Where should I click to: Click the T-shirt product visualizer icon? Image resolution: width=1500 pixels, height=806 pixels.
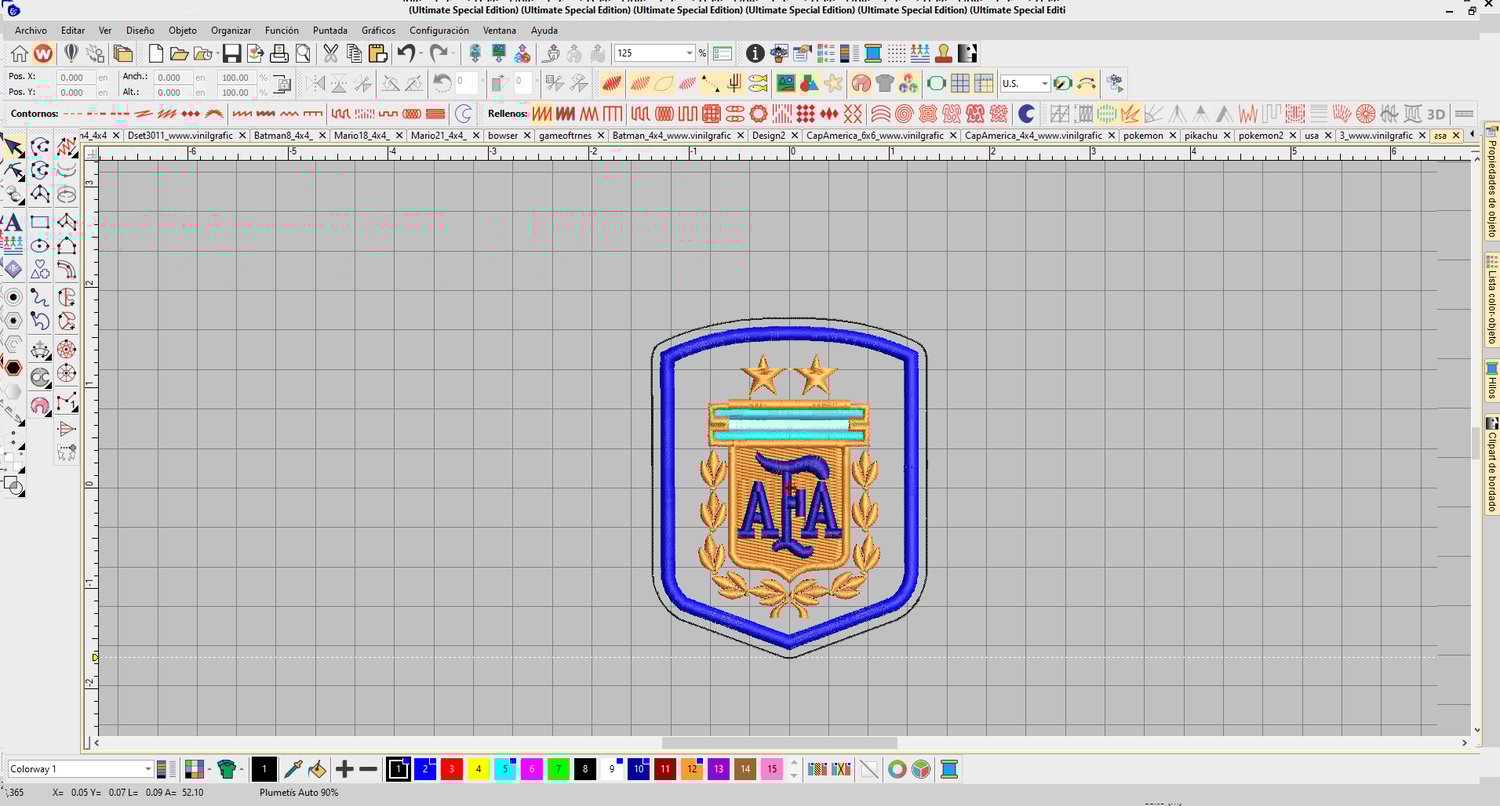tap(884, 83)
